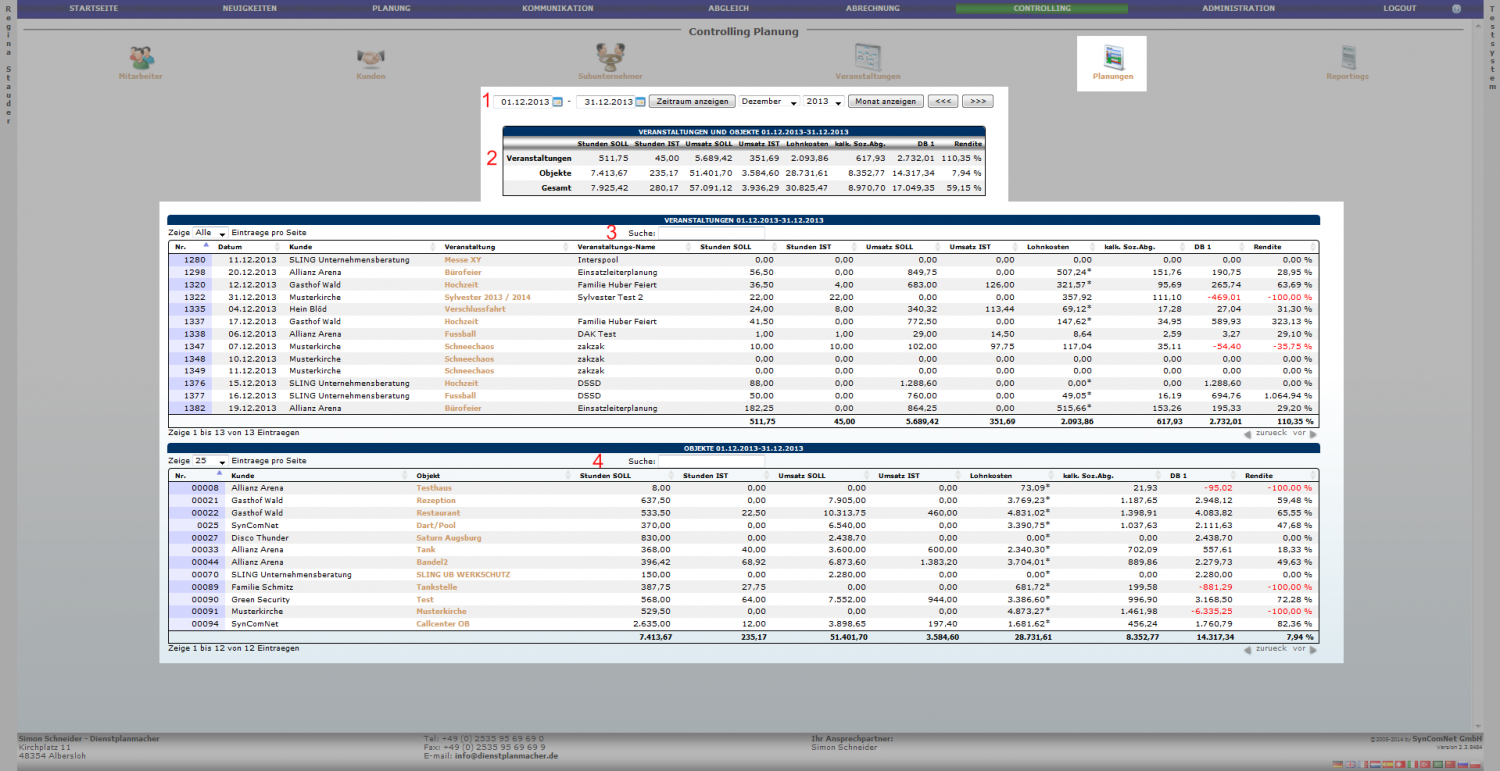Go to the Startseite menu

coord(93,8)
